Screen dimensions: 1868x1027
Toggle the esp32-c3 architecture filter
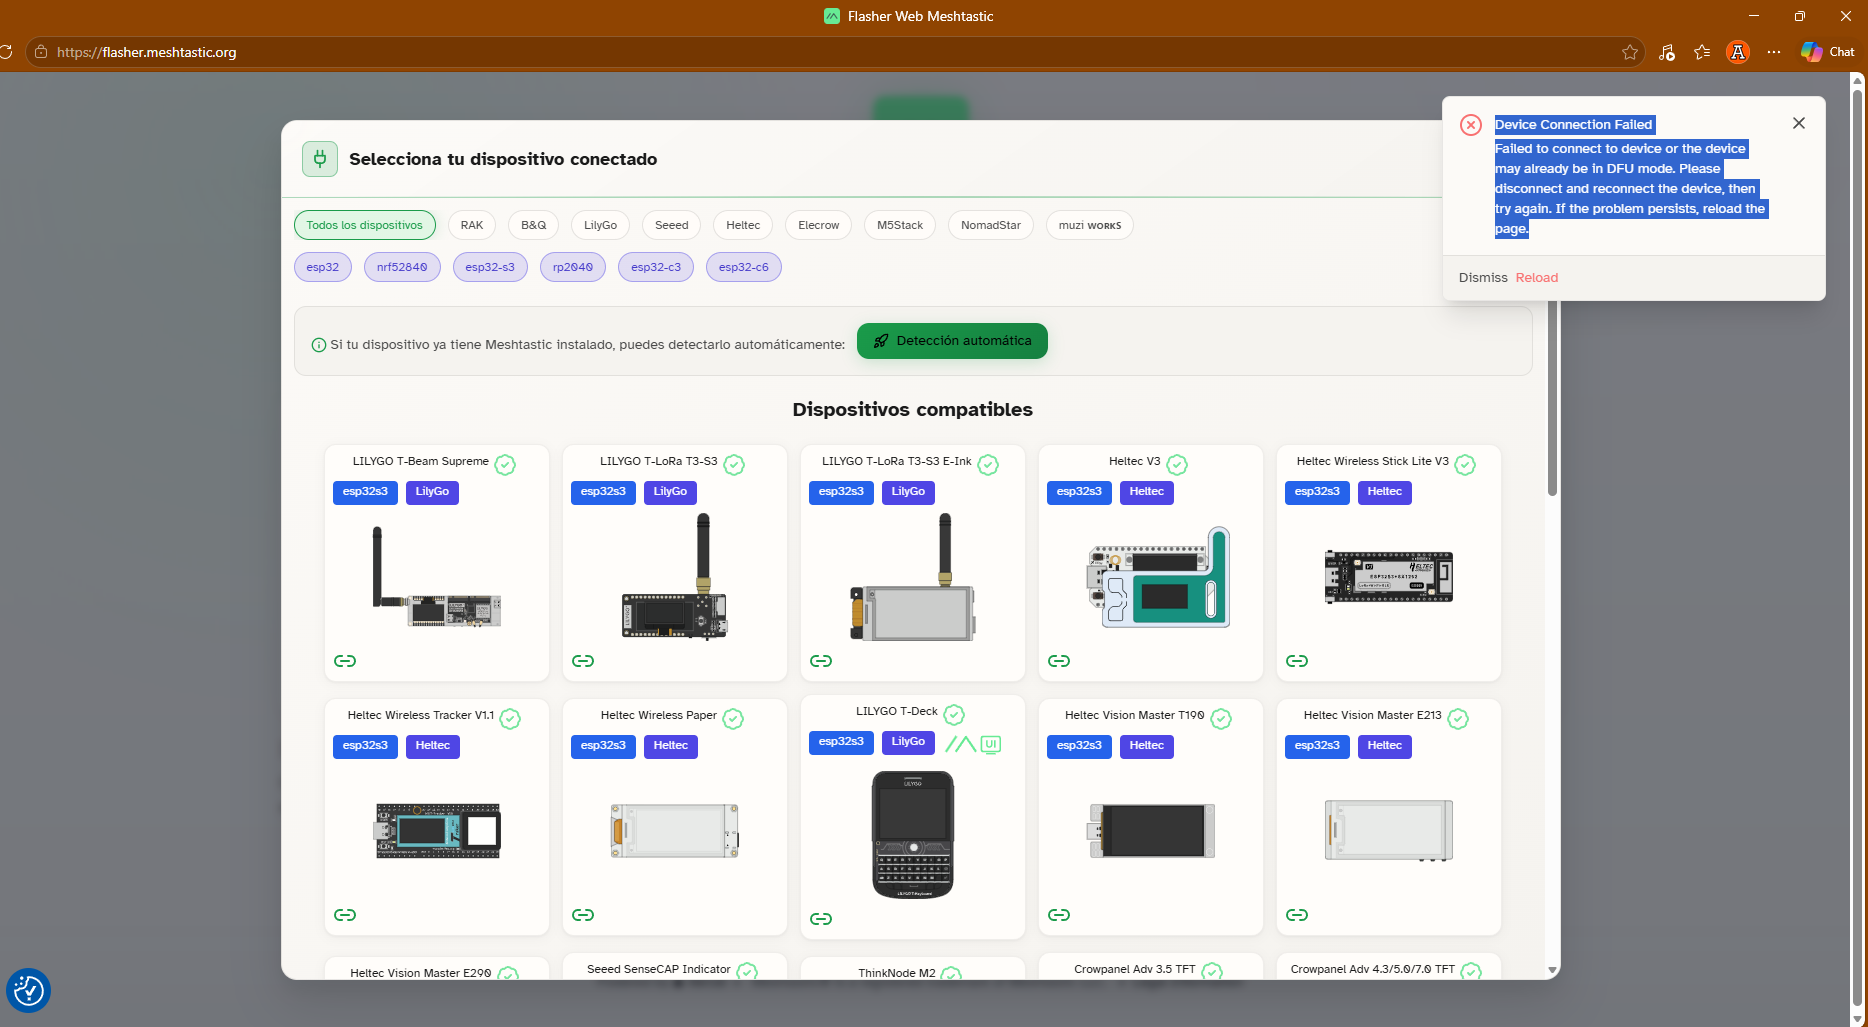point(656,267)
